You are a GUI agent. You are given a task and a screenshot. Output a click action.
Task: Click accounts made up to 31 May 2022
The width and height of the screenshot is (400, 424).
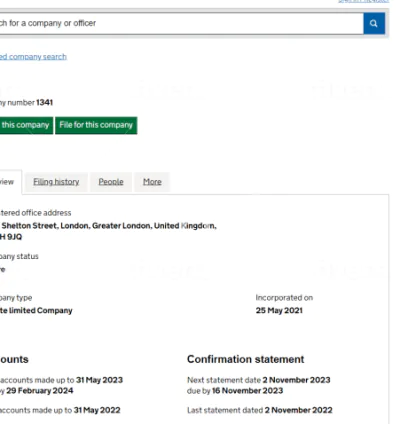pyautogui.click(x=97, y=410)
